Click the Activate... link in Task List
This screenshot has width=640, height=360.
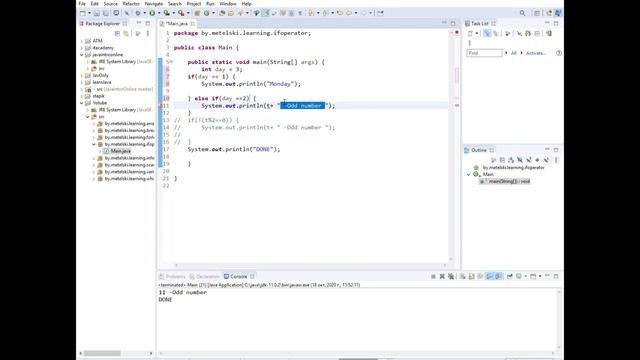coord(536,53)
